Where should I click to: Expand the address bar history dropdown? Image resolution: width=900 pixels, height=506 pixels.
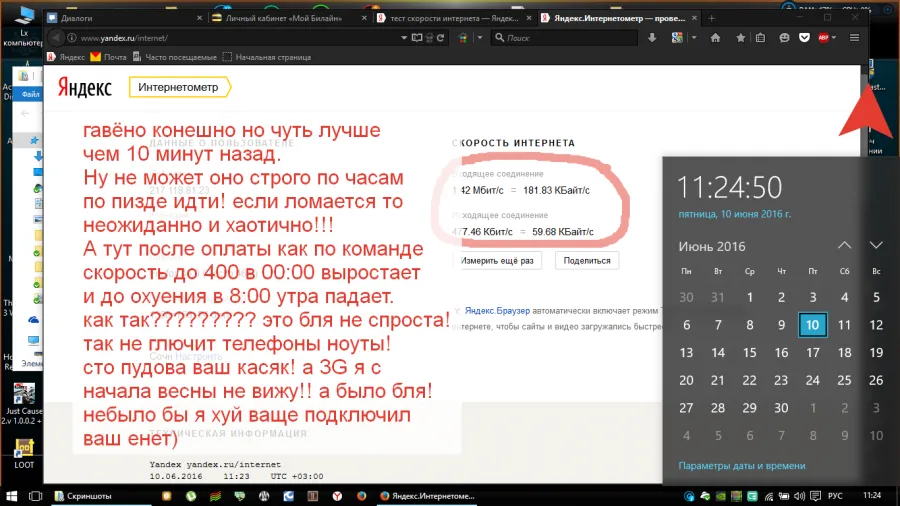(x=404, y=38)
